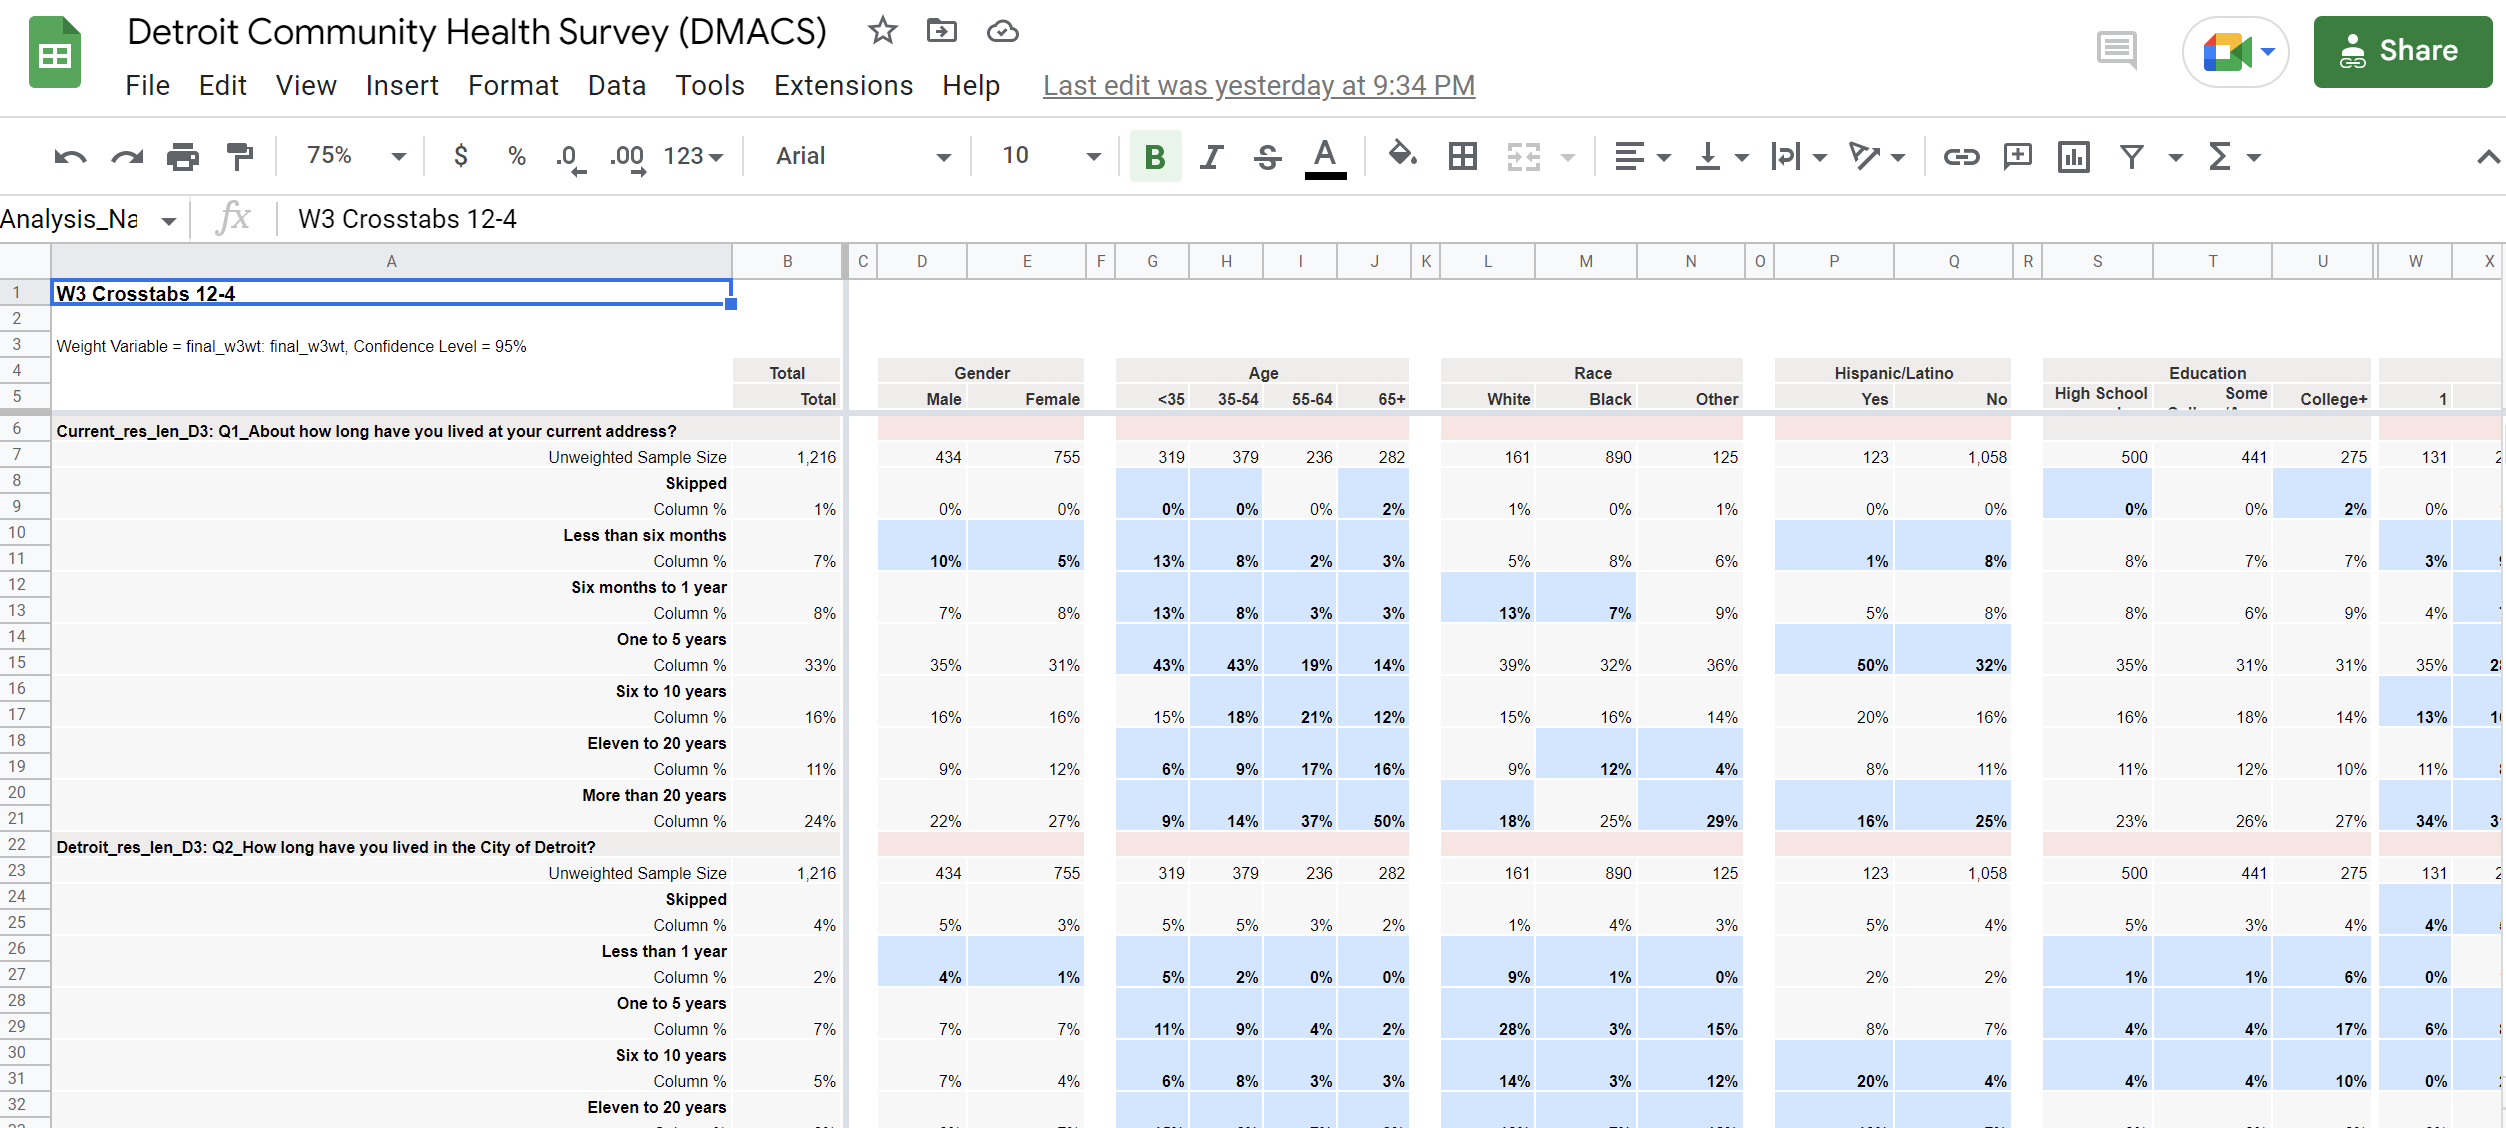Open comment history
This screenshot has height=1128, width=2506.
pyautogui.click(x=2116, y=50)
